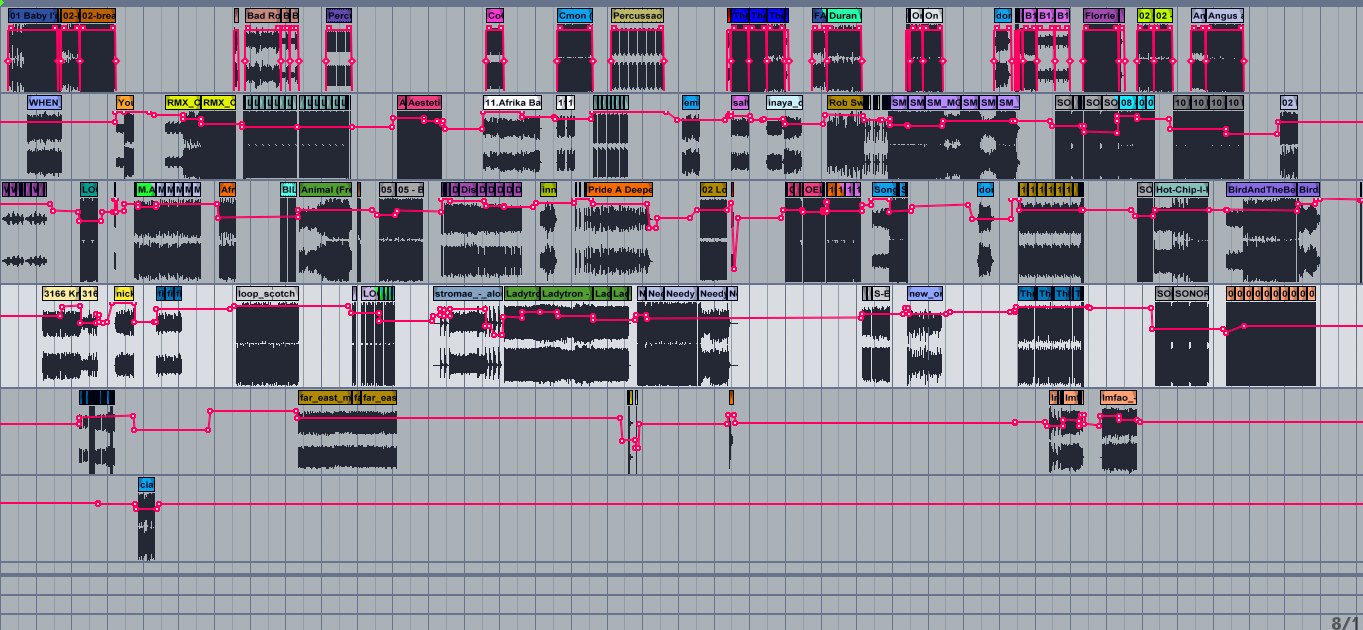
Task: Select the 'Ladytron -' green clip
Action: 566,294
